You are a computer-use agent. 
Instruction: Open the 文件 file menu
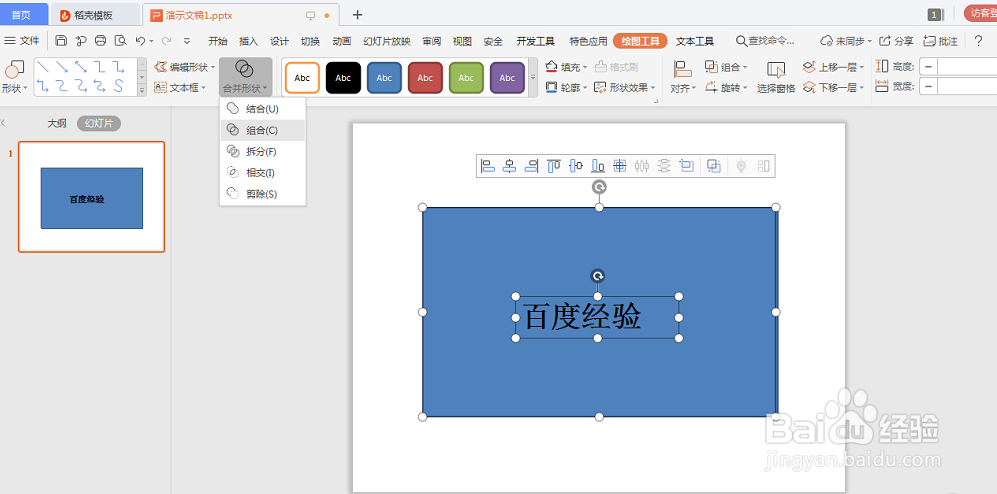click(x=22, y=41)
